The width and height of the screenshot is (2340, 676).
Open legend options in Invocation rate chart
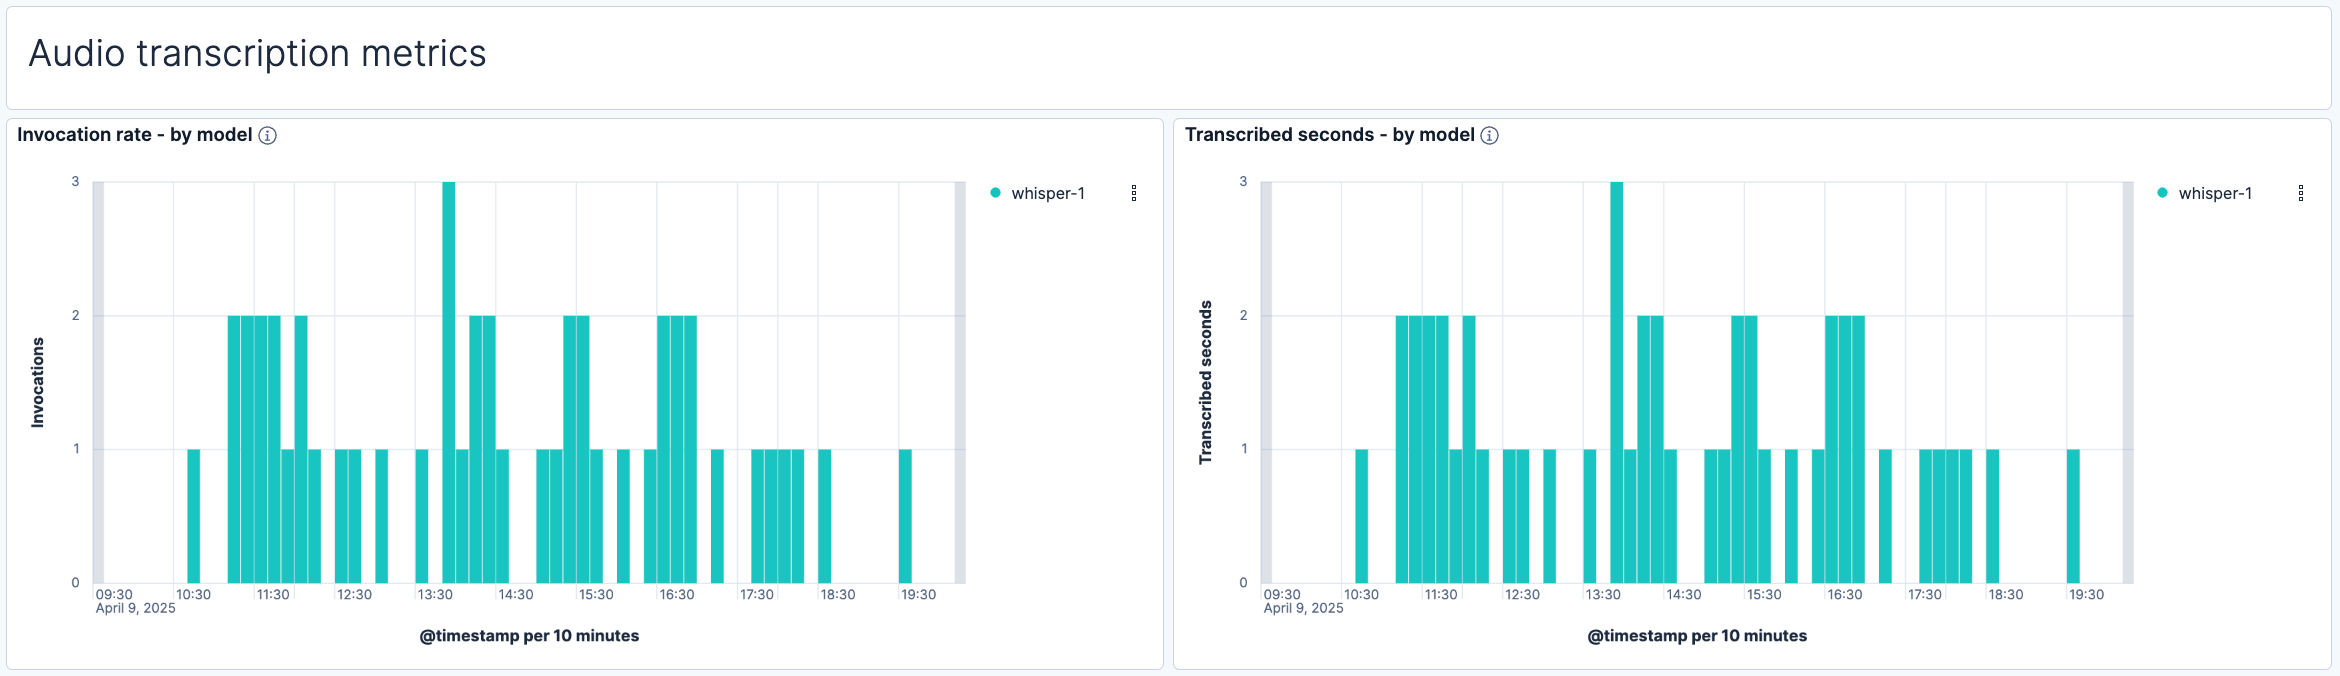coord(1133,193)
